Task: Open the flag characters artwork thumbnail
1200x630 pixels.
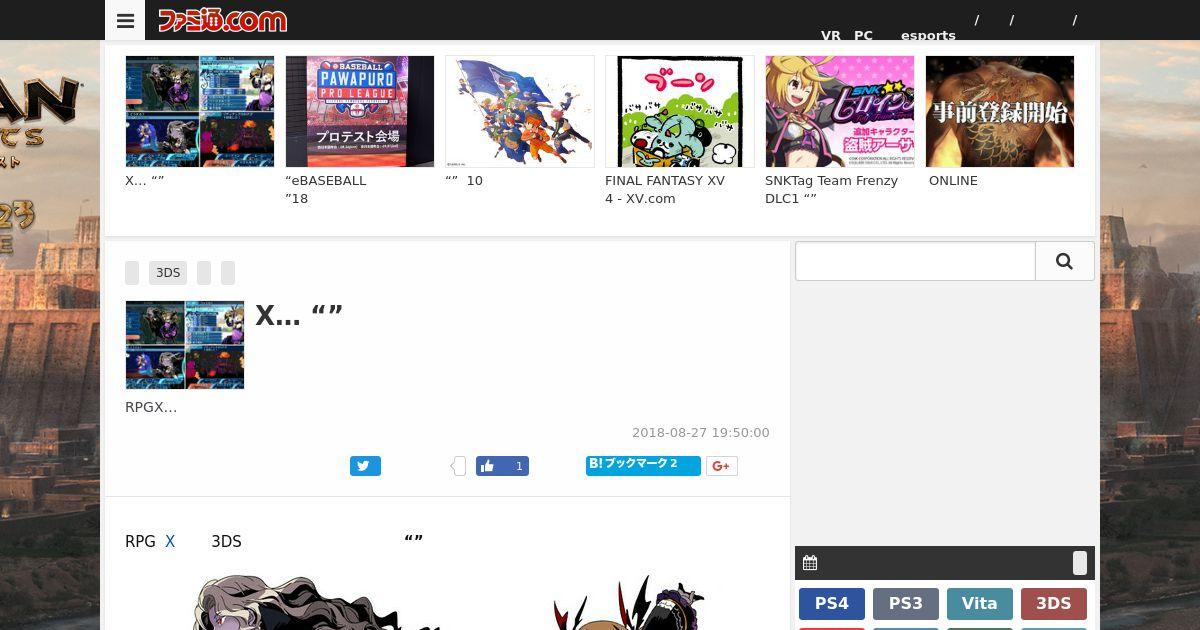Action: click(x=520, y=111)
